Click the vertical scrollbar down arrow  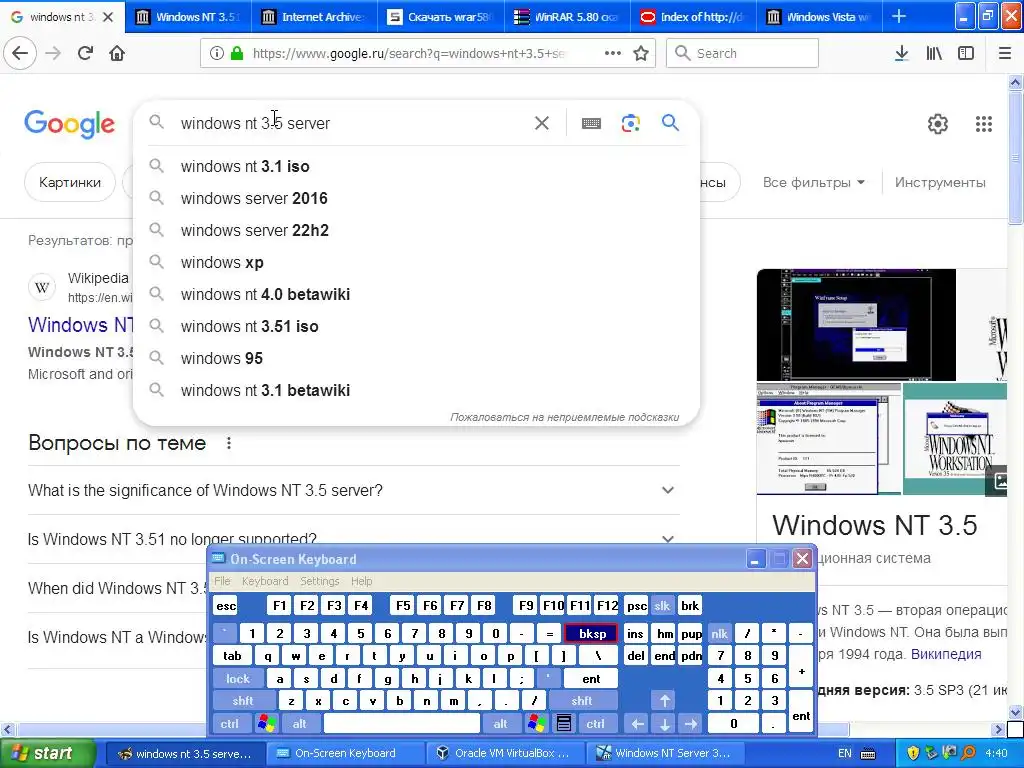point(1015,712)
